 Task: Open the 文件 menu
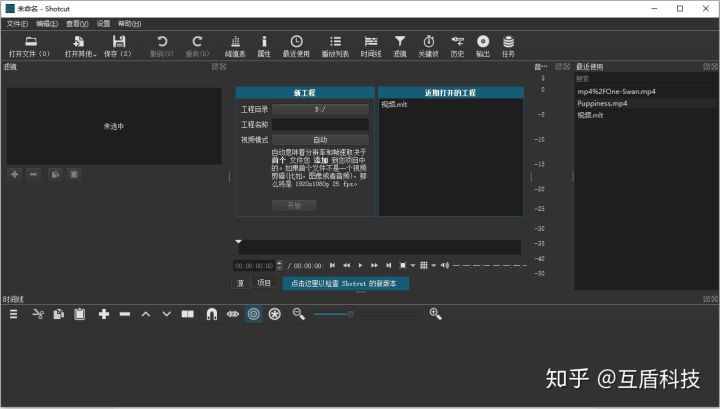17,23
